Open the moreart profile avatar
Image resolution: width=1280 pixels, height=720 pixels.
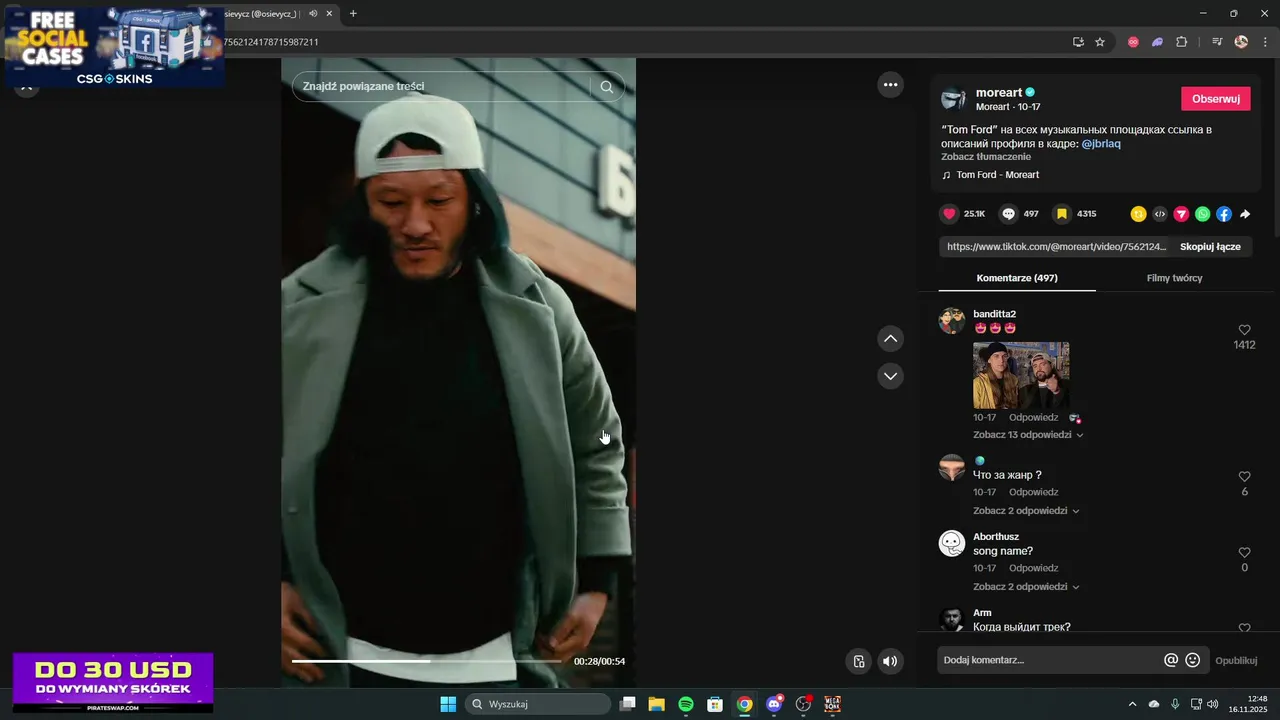[x=954, y=99]
